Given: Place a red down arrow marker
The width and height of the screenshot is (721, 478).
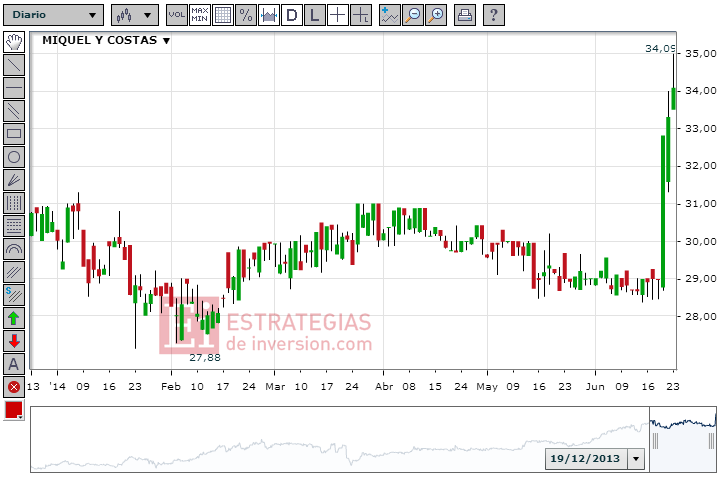Looking at the screenshot, I should [14, 341].
